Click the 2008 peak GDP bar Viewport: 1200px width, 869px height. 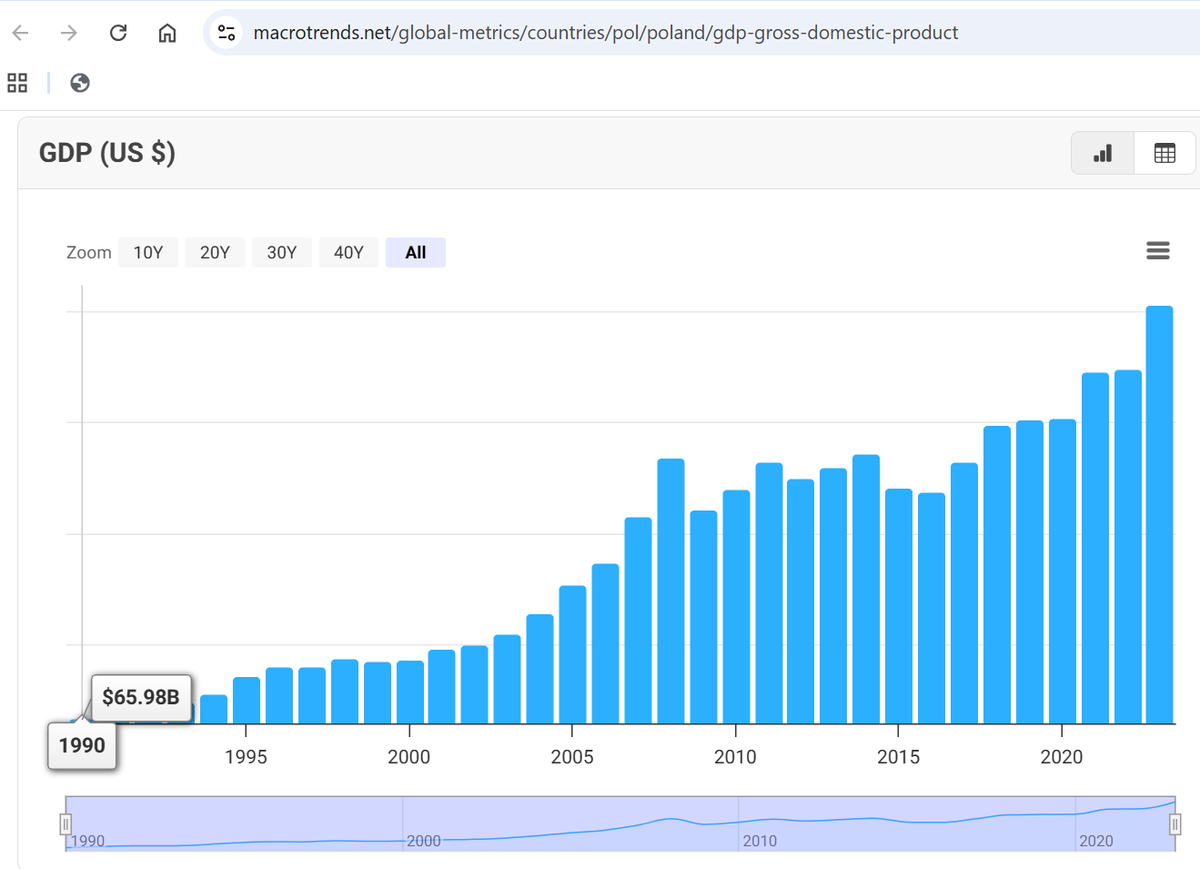(x=671, y=591)
